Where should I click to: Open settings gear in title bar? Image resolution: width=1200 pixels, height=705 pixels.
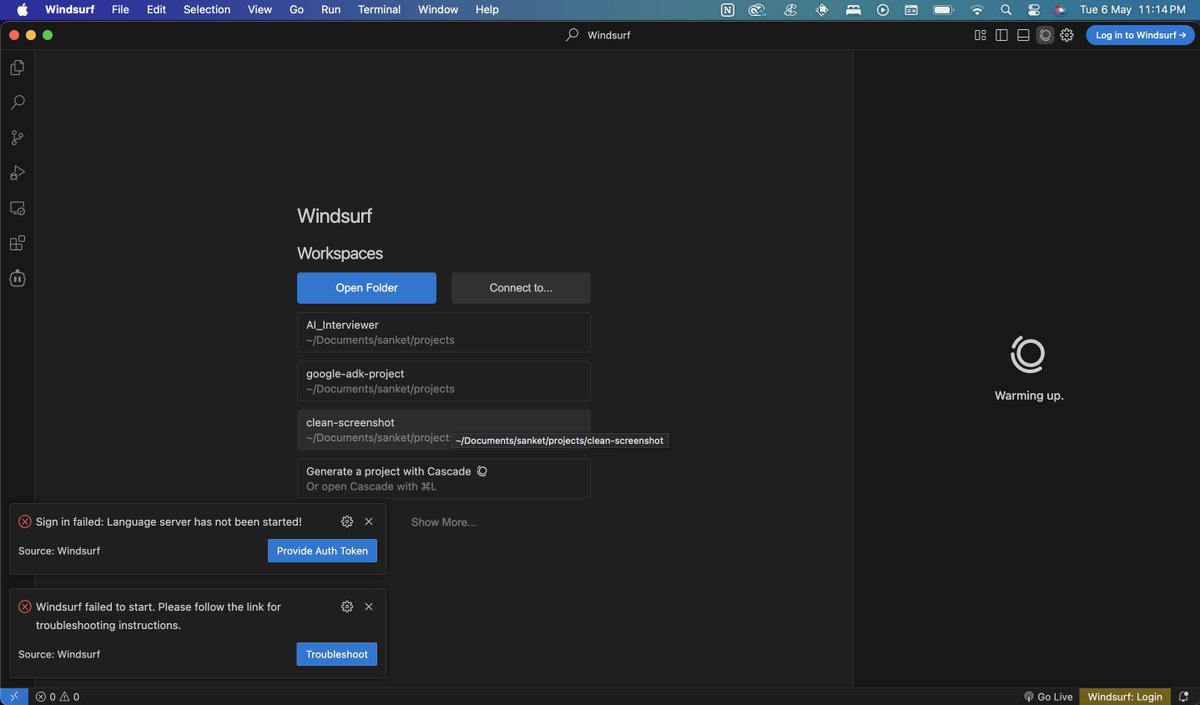1067,35
